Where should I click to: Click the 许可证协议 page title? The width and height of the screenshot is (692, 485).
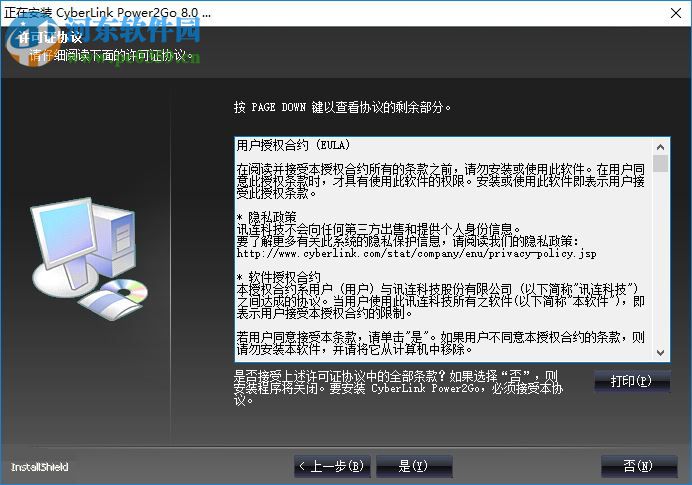coord(49,38)
